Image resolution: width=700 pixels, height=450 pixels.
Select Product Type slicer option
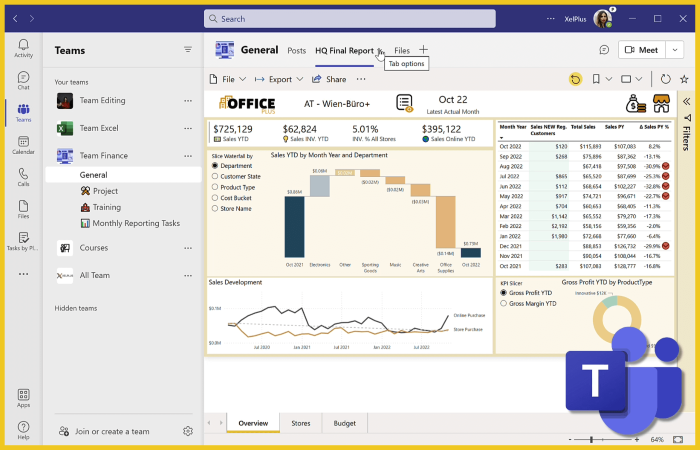pyautogui.click(x=214, y=187)
